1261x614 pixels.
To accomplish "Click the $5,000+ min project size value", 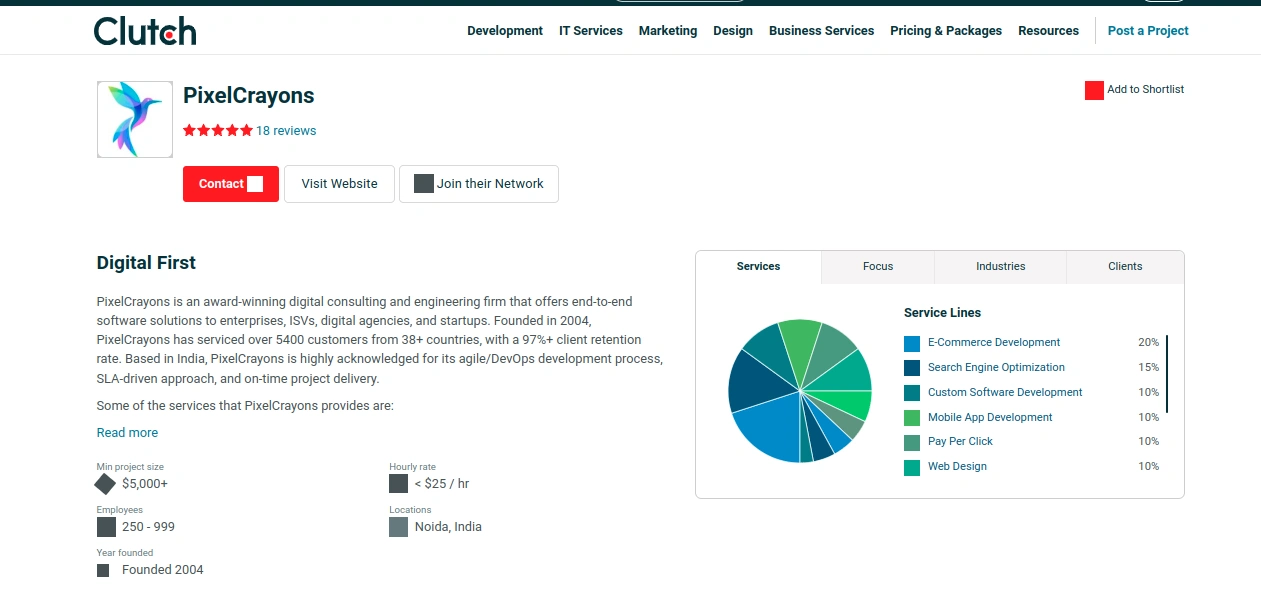I will tap(145, 484).
